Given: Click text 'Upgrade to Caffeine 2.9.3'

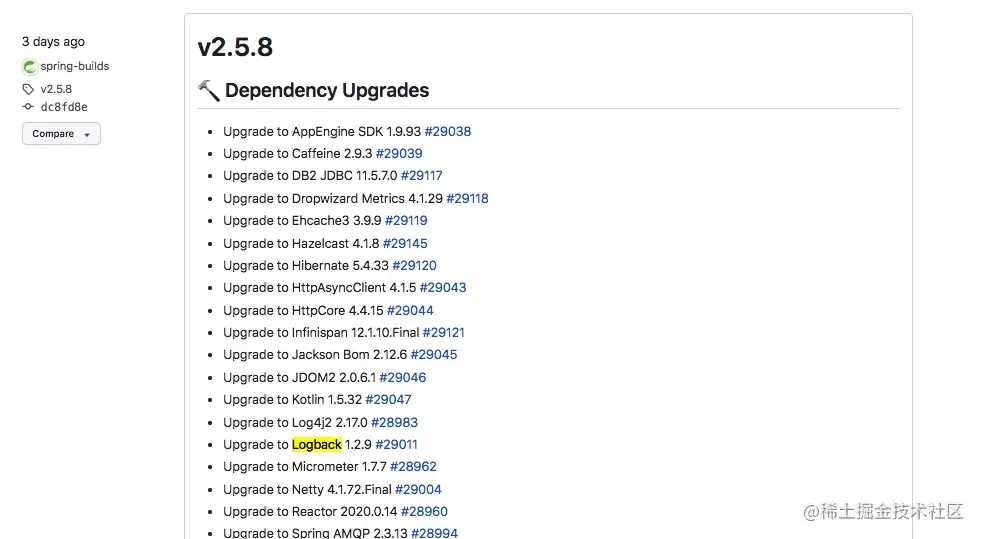Looking at the screenshot, I should [298, 154].
